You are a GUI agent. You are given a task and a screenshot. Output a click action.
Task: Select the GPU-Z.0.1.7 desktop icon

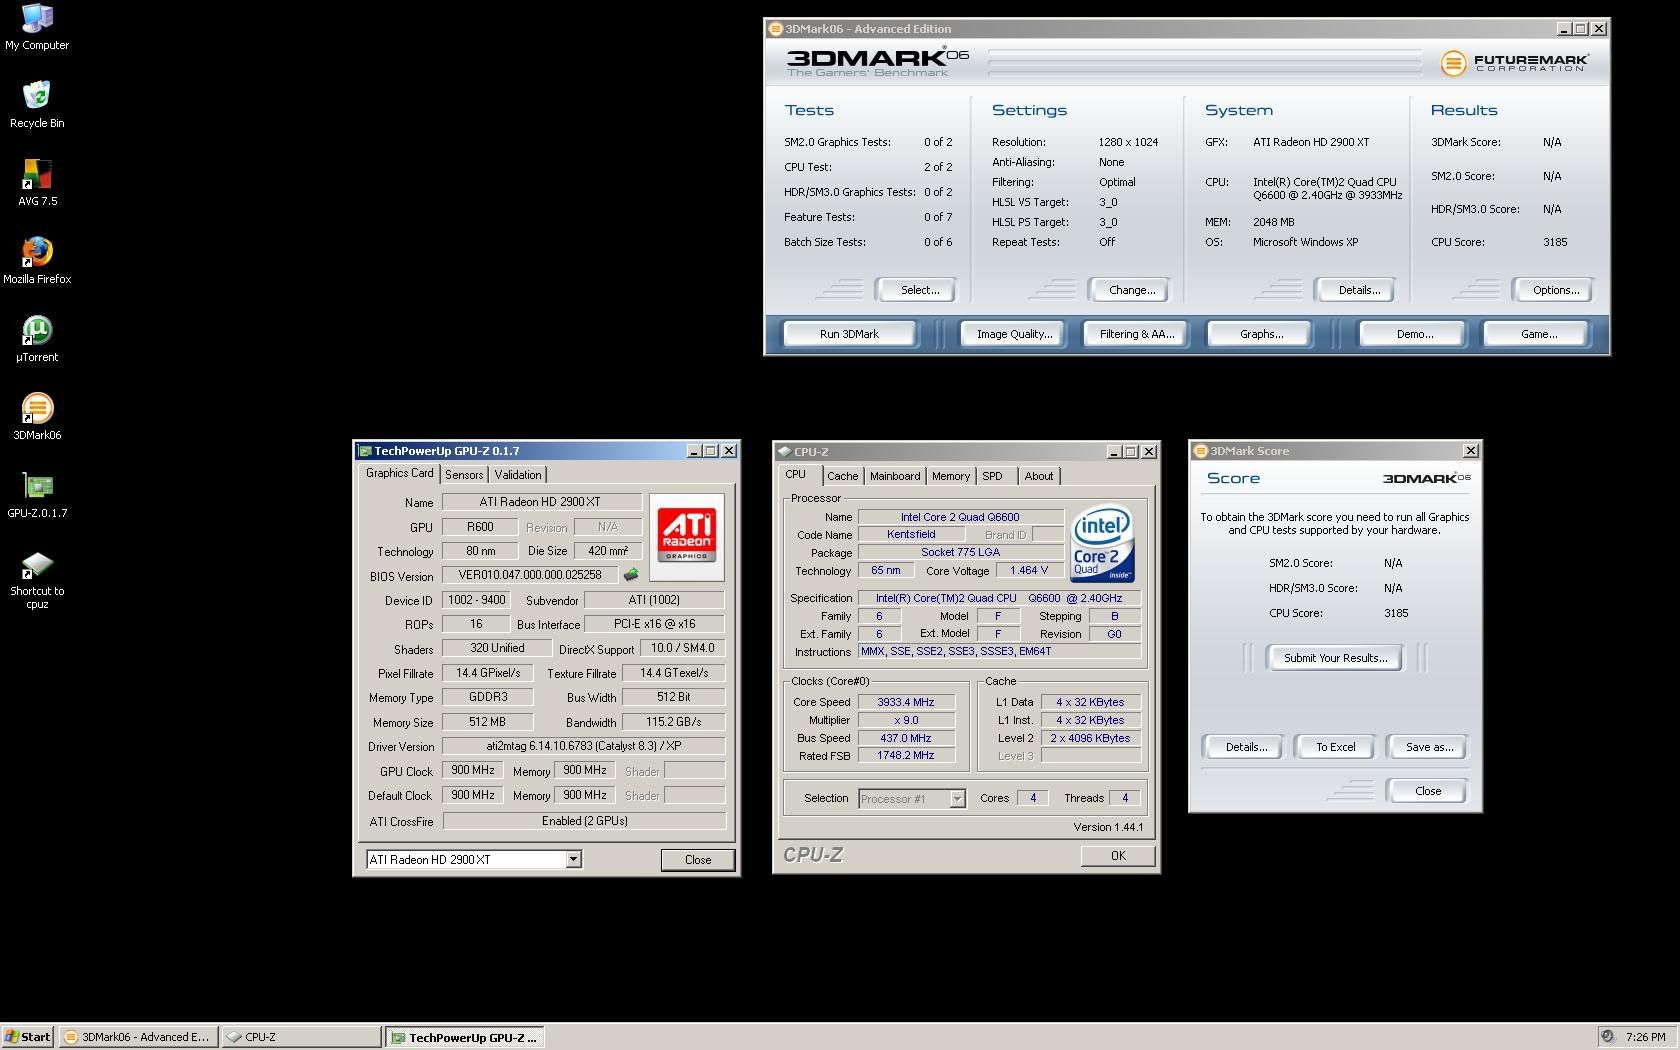pyautogui.click(x=37, y=494)
